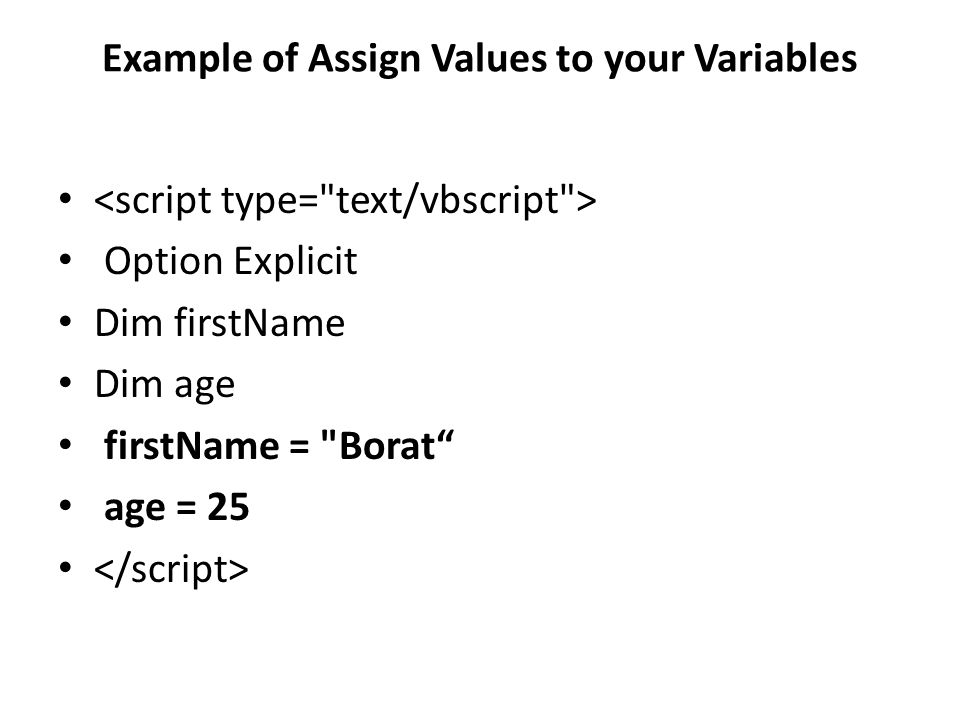
Task: Select the word 'Variables' in the title
Action: (x=775, y=58)
